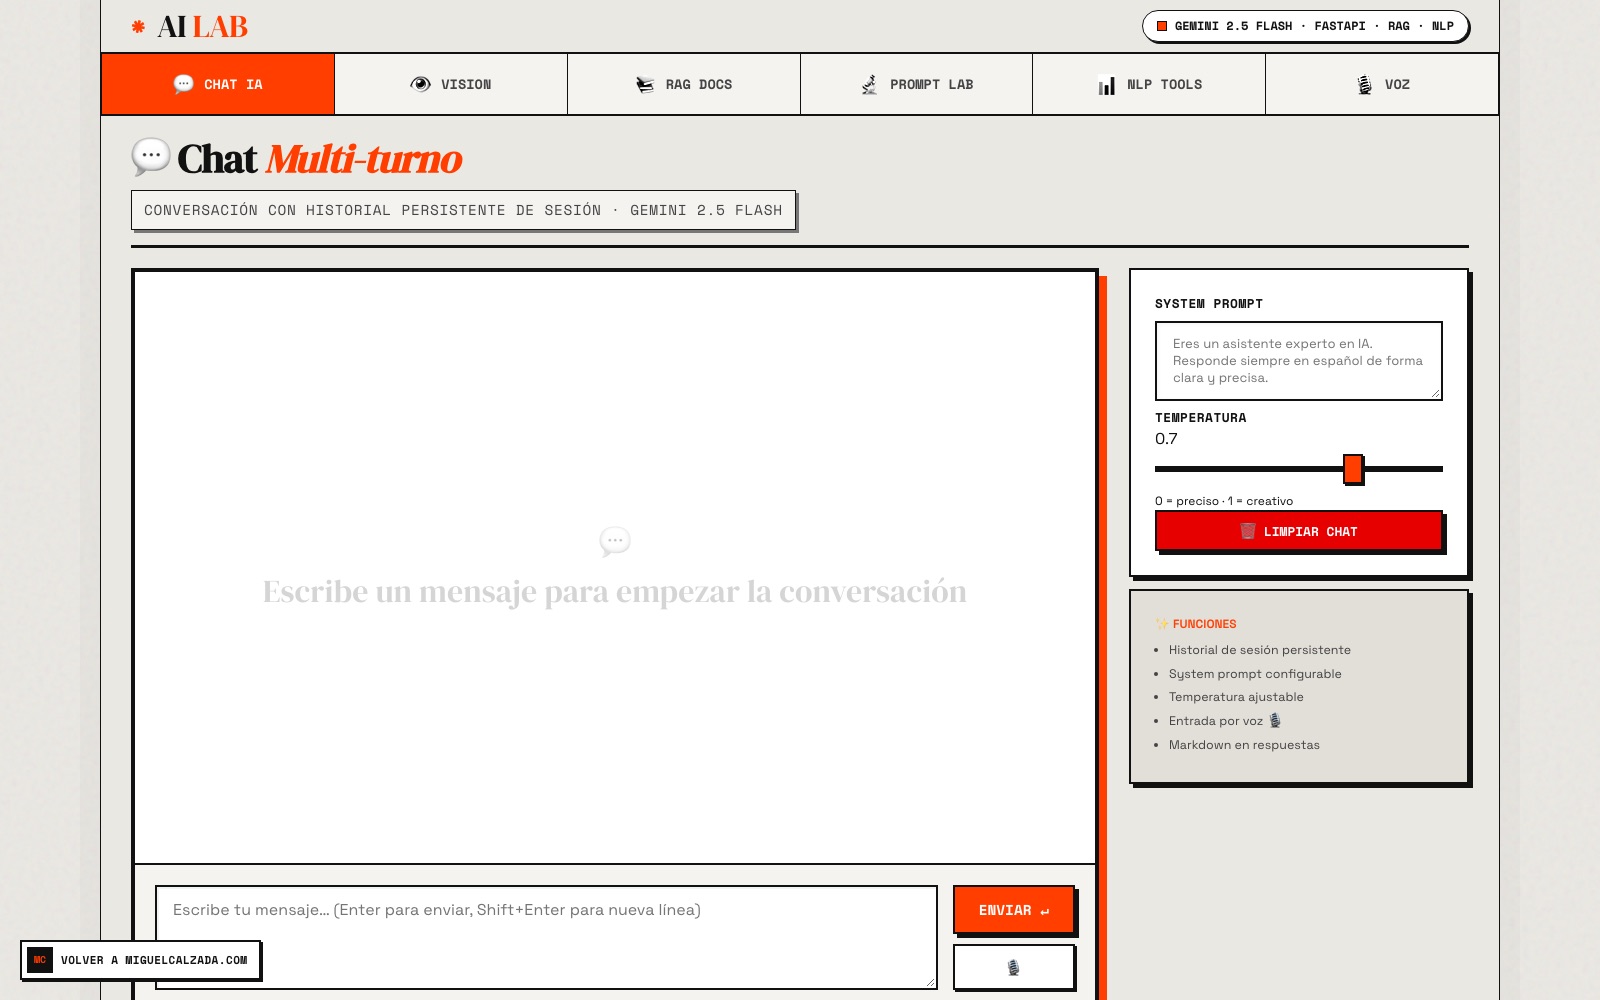Clear conversation with Limpiar Chat
The image size is (1600, 1000).
(1298, 531)
